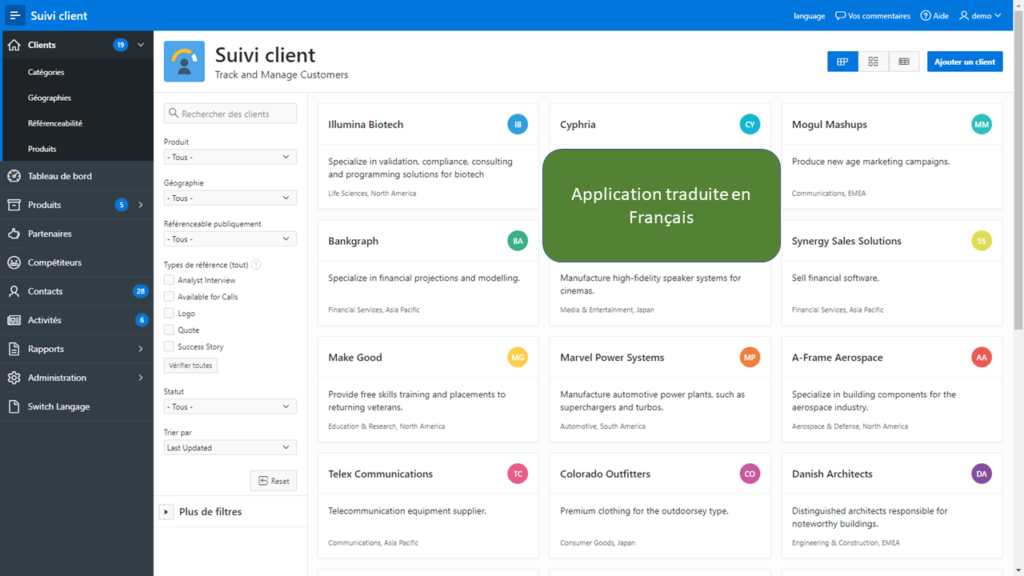Click the Activités sidebar icon

click(14, 320)
